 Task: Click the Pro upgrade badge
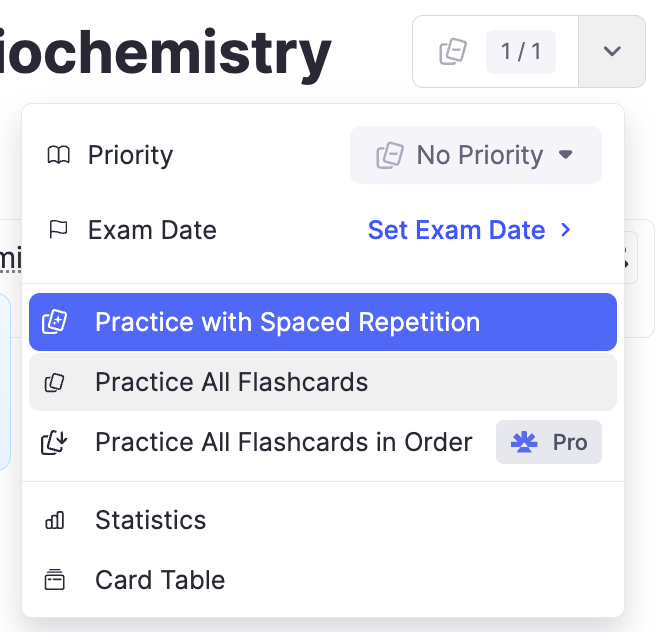coord(549,442)
